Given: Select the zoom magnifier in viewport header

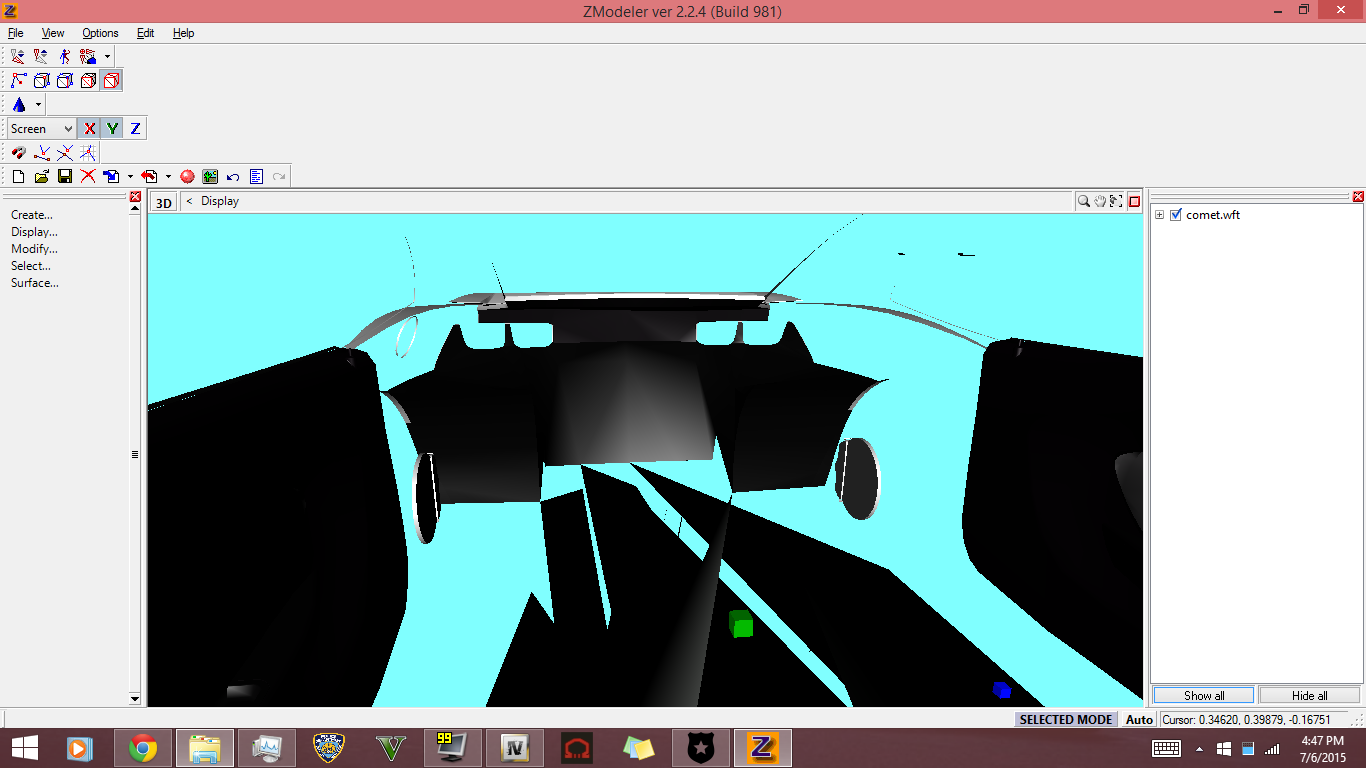Looking at the screenshot, I should click(x=1083, y=201).
